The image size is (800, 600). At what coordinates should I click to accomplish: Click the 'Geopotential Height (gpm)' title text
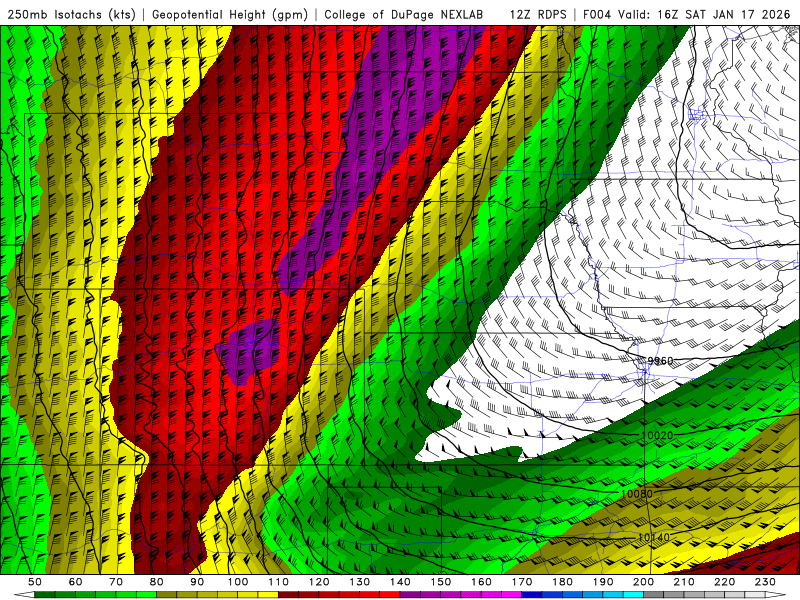click(230, 15)
